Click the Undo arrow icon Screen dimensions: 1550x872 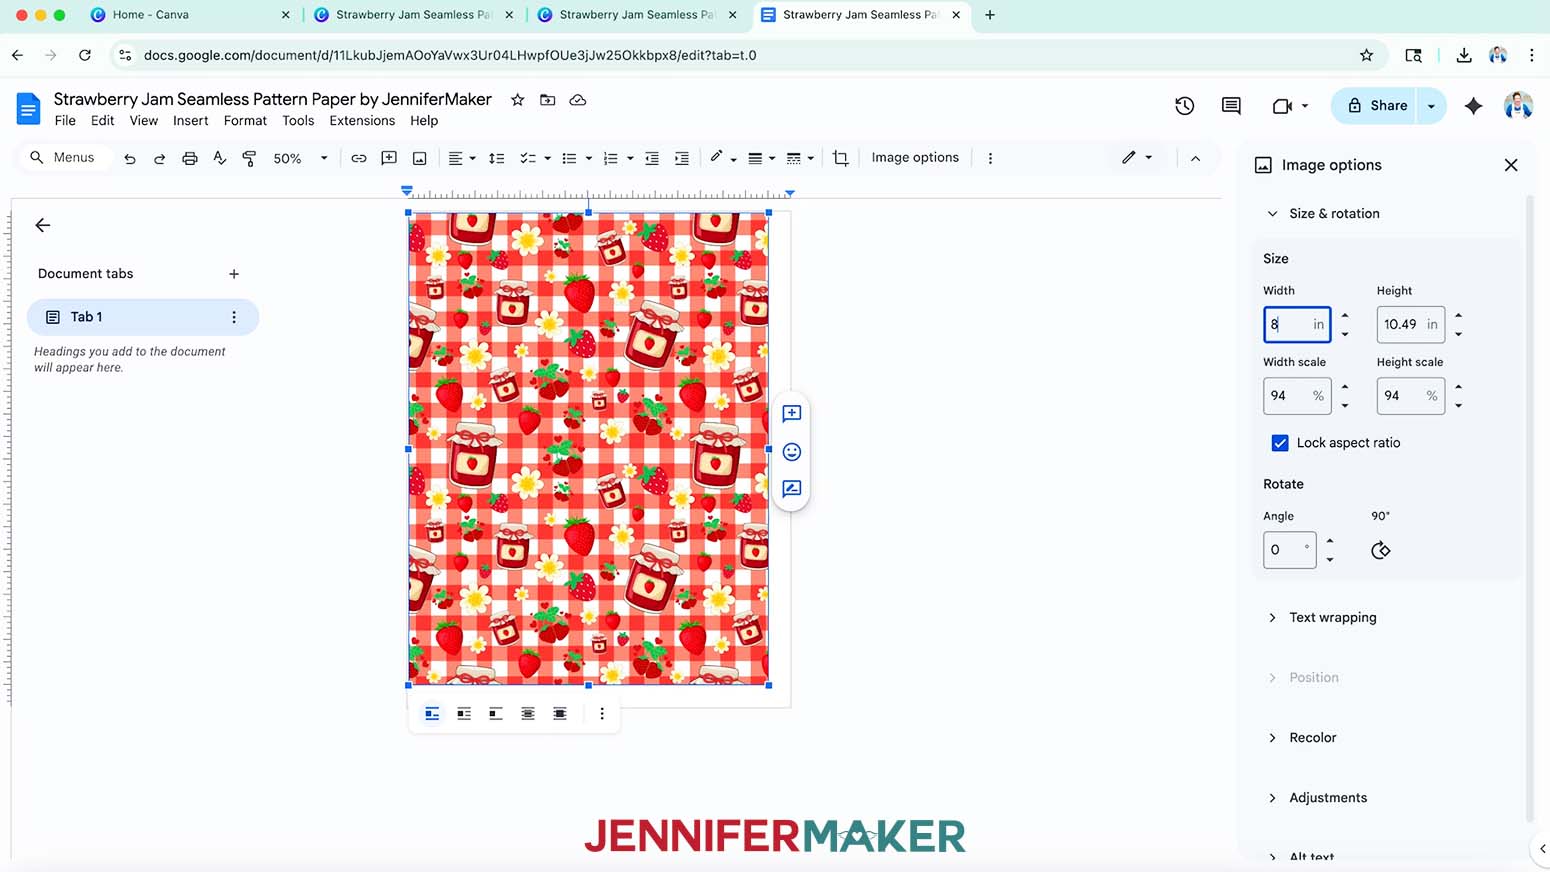pos(130,158)
